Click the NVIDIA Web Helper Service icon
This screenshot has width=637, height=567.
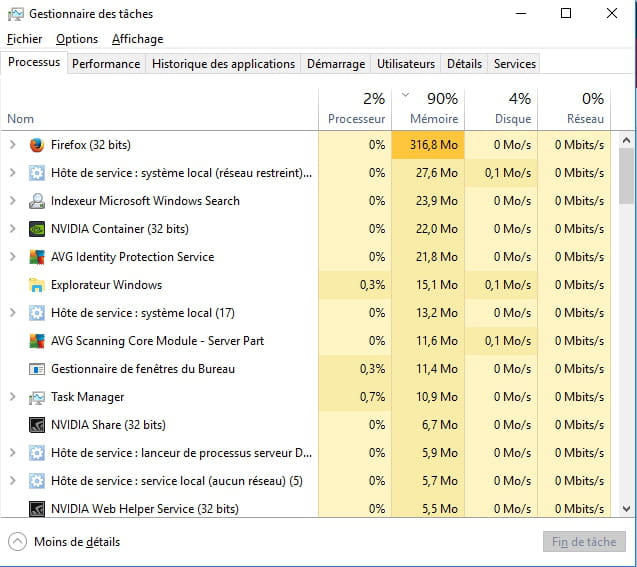coord(37,509)
